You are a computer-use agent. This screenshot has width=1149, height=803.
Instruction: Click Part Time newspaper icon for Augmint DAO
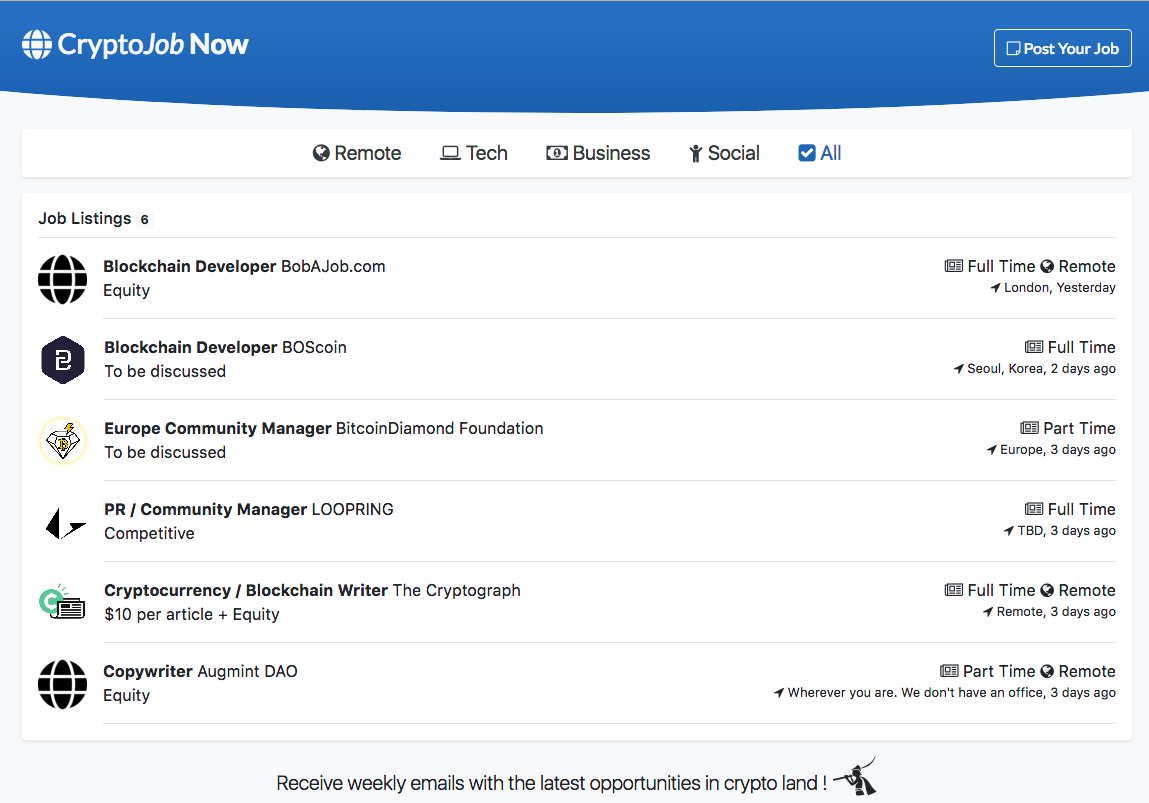[x=949, y=670]
